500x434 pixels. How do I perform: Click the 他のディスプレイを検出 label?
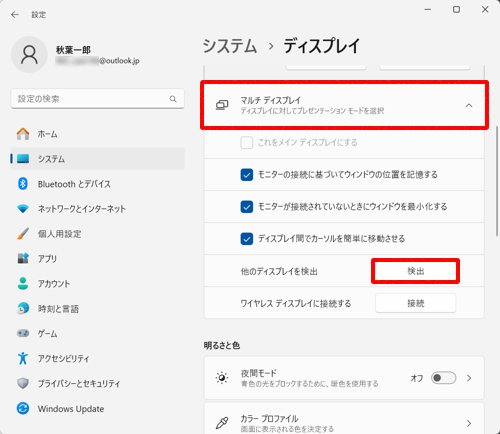click(x=279, y=271)
